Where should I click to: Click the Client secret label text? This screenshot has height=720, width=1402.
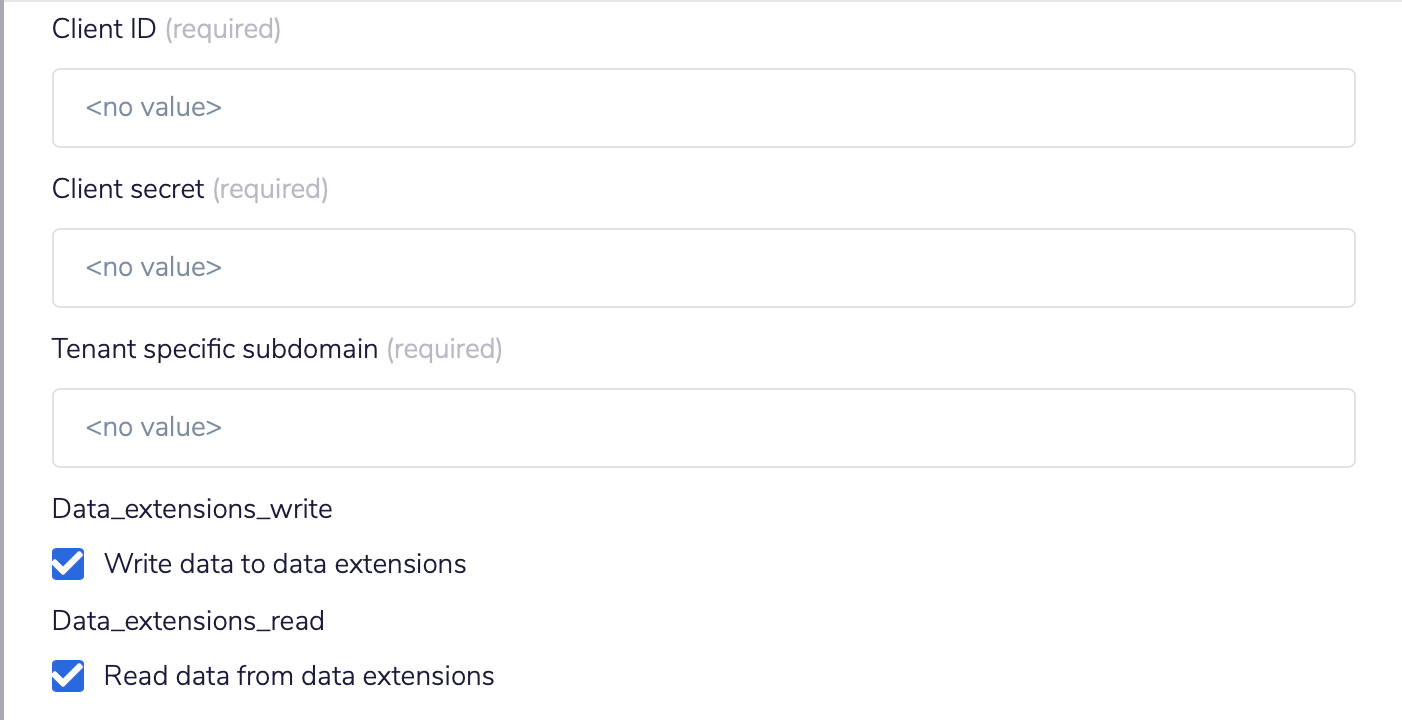(x=128, y=188)
